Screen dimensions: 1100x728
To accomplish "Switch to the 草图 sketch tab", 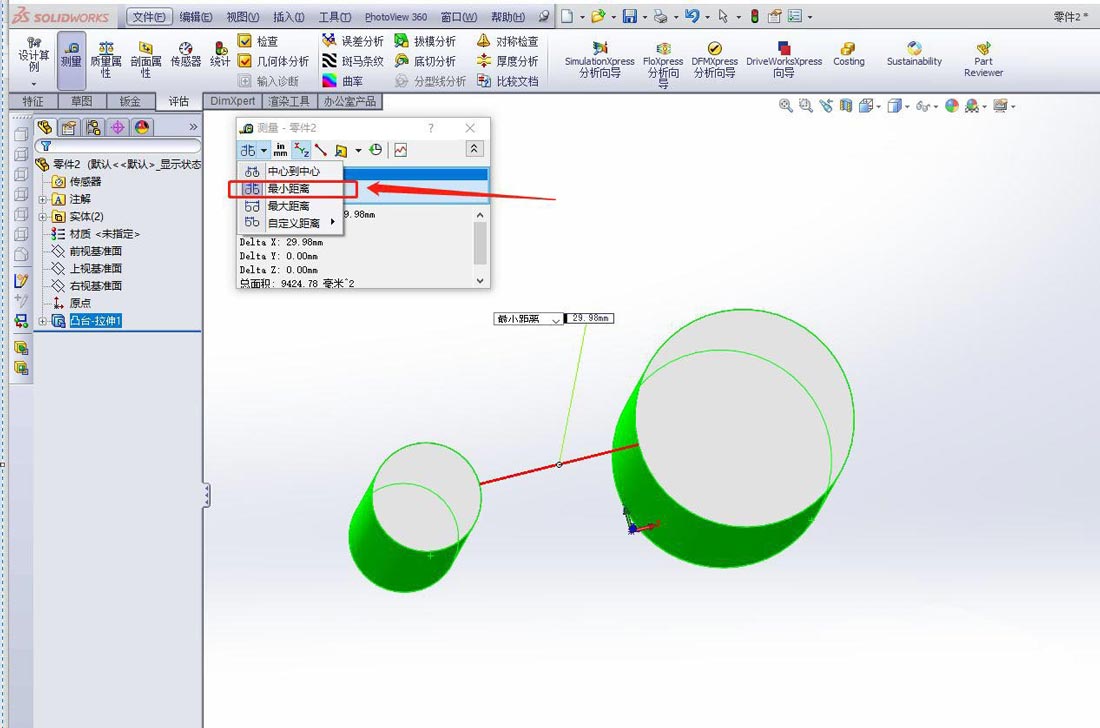I will coord(81,101).
